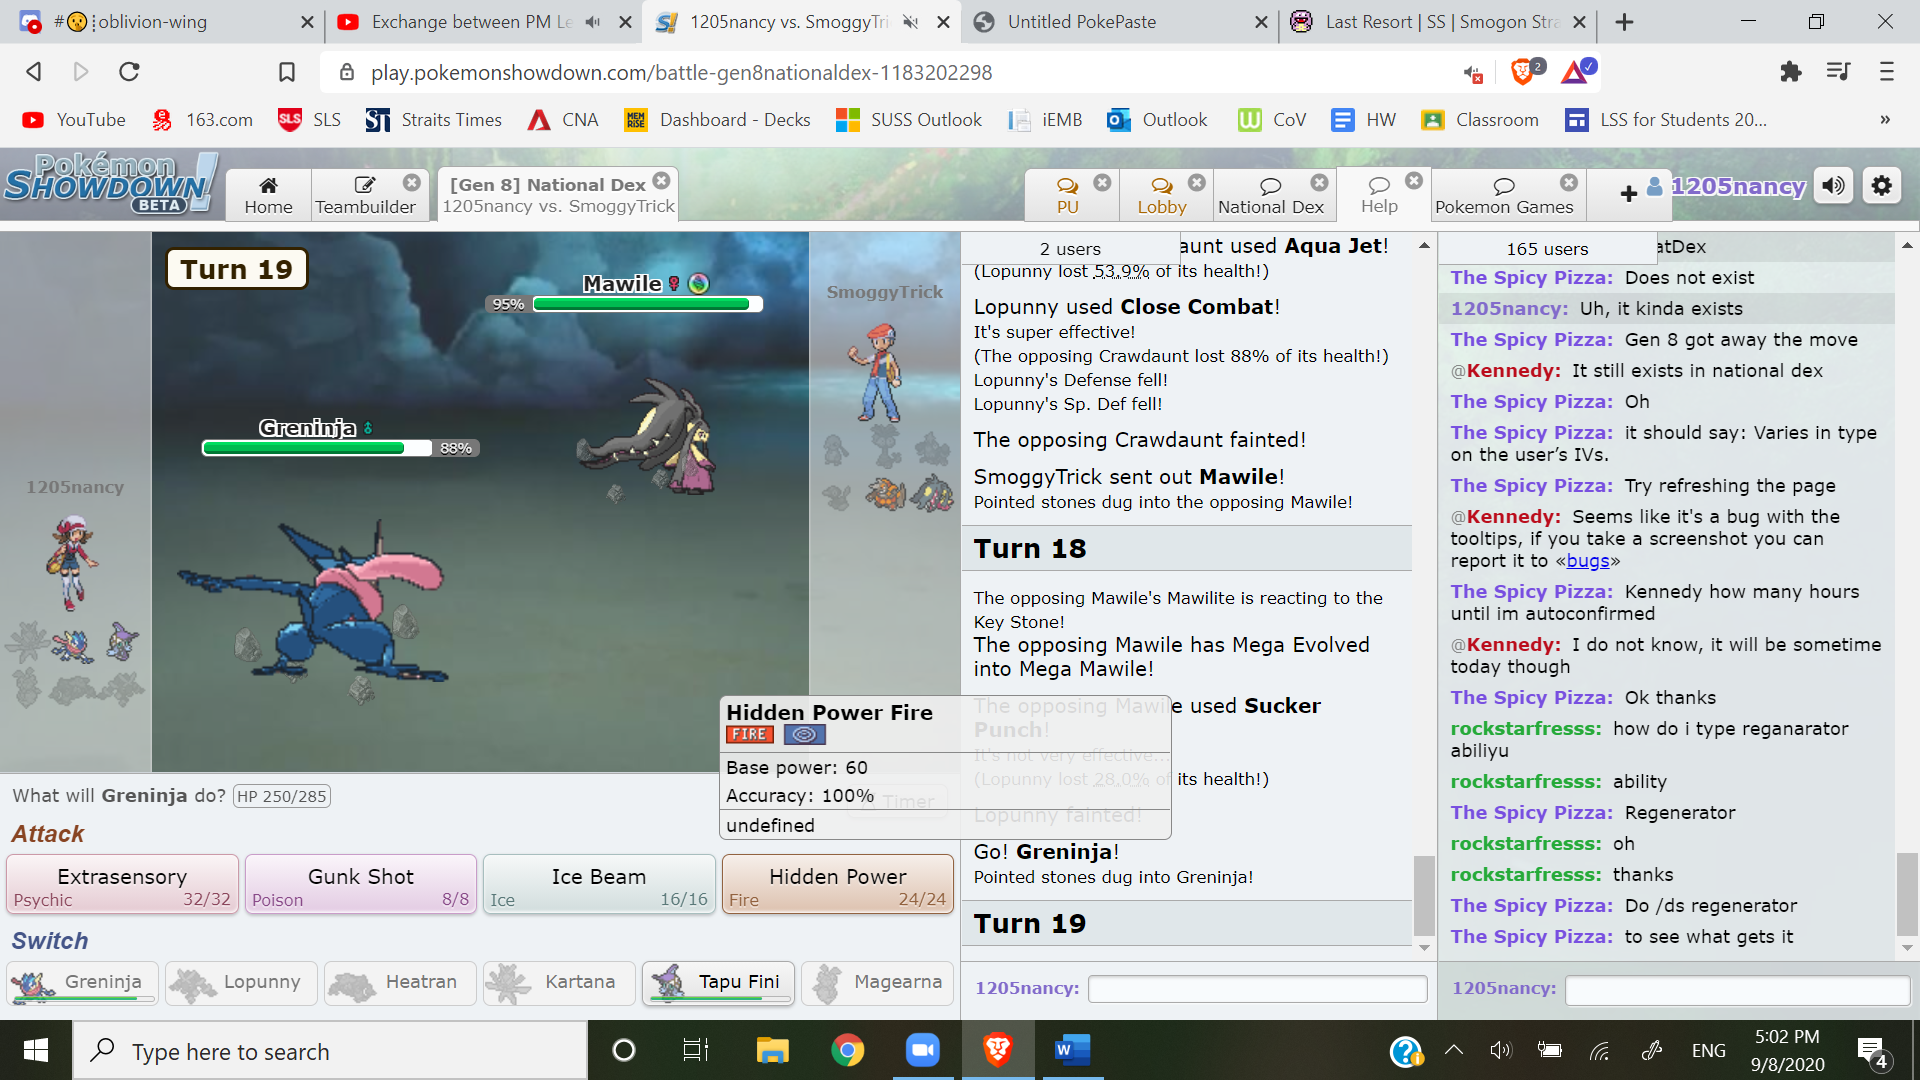This screenshot has height=1080, width=1920.
Task: Show the 165 users list
Action: point(1547,249)
